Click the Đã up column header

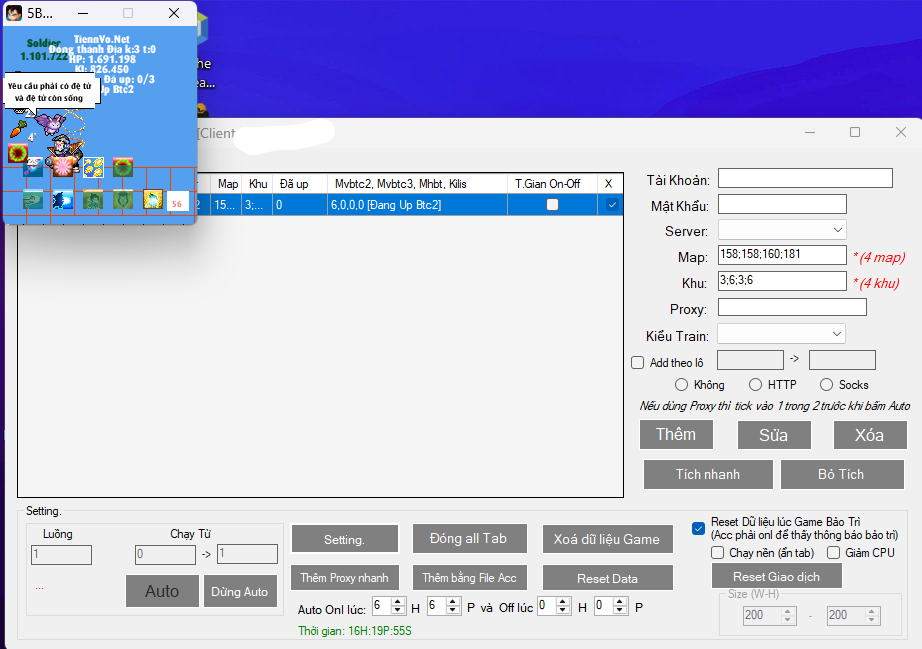(x=295, y=184)
